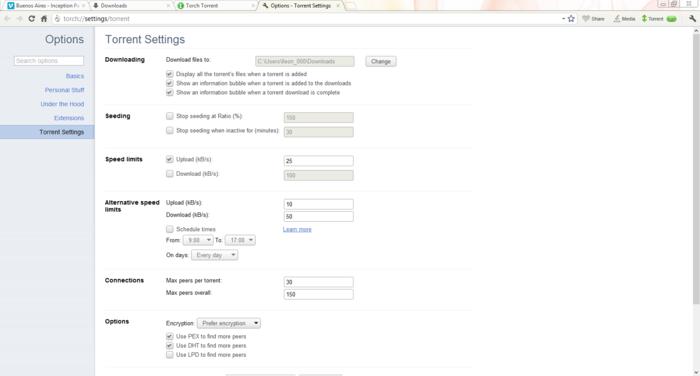Viewport: 700px width, 376px height.
Task: Click the Change download folder button
Action: pyautogui.click(x=381, y=62)
